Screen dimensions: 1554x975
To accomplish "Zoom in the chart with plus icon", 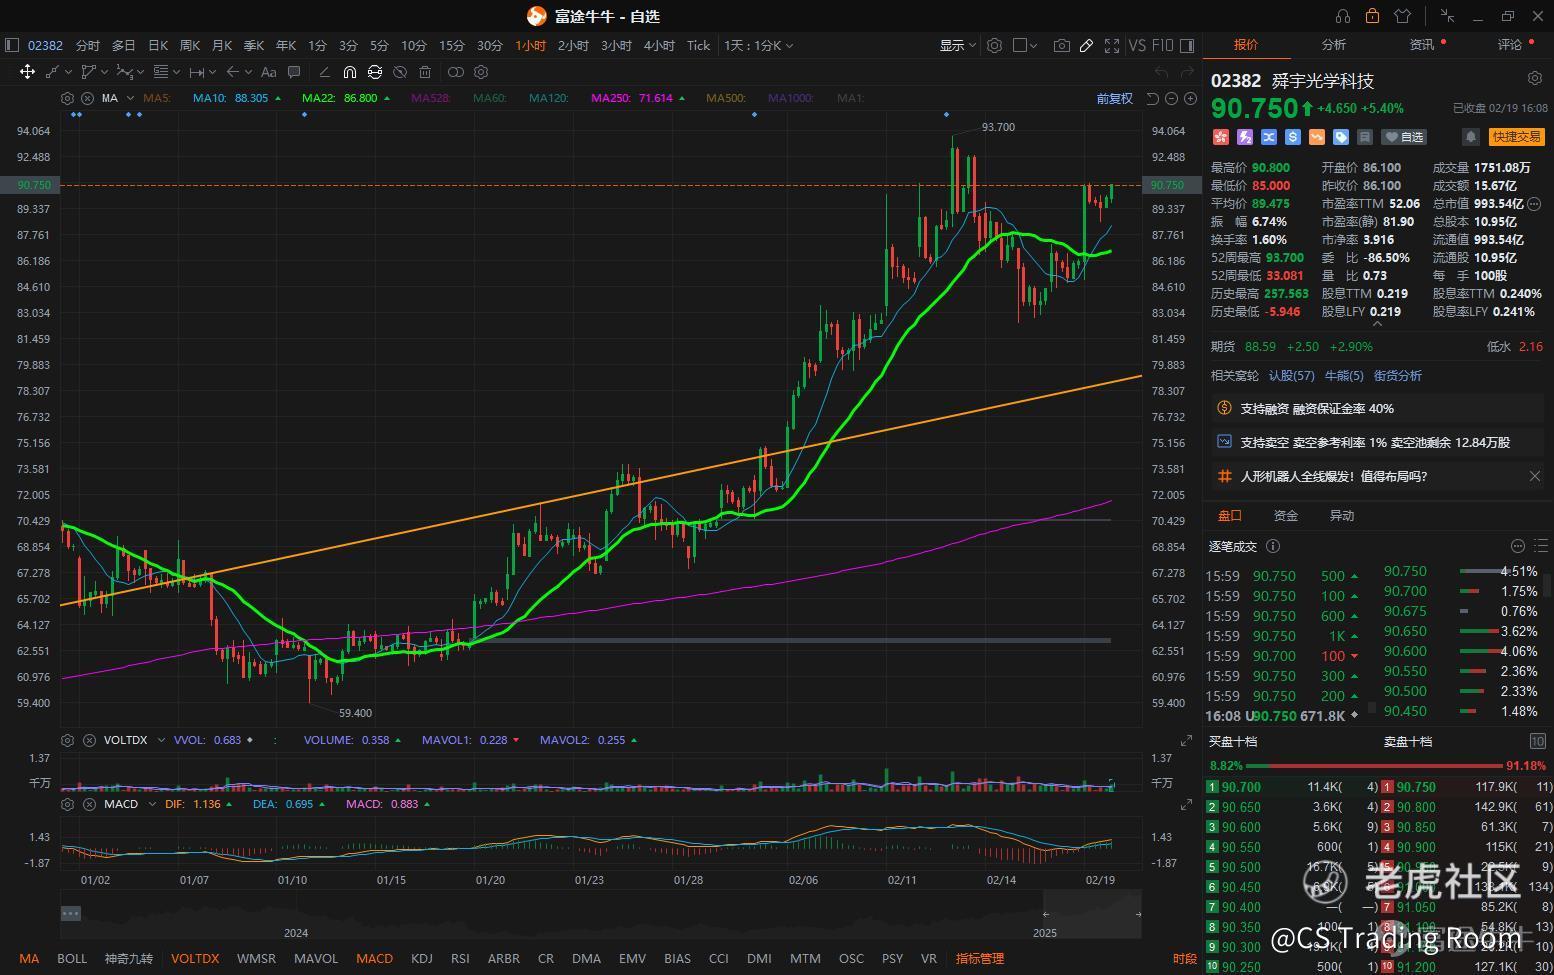I will coord(1190,98).
